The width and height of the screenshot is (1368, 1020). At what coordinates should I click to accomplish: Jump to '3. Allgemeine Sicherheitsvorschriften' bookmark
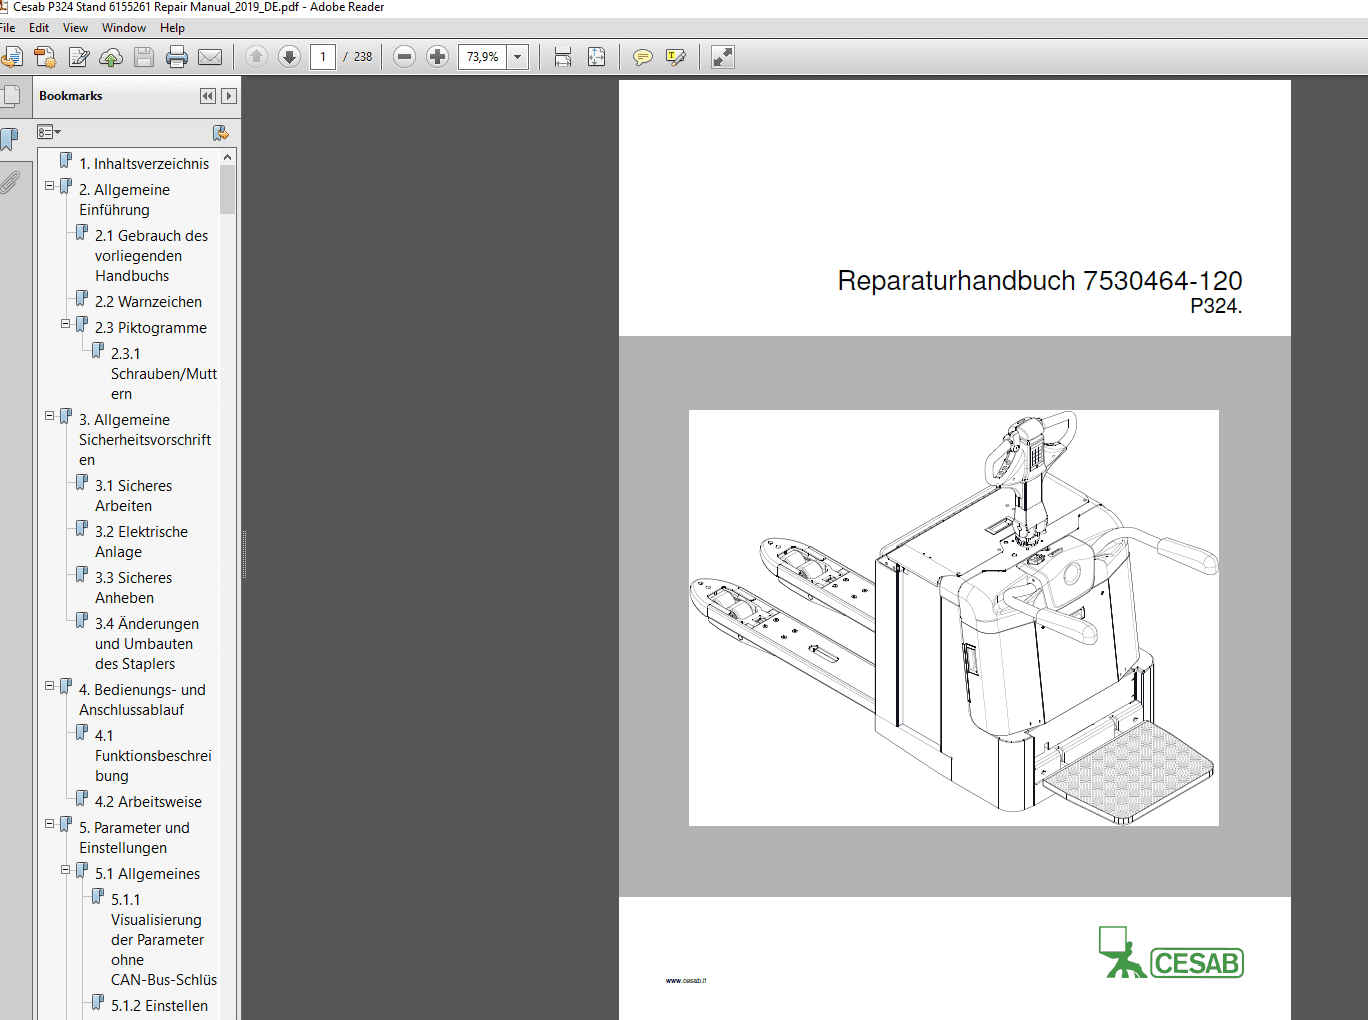(145, 440)
